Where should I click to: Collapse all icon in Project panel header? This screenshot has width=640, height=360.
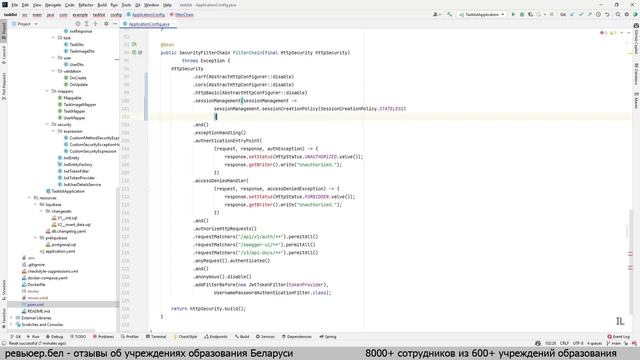pyautogui.click(x=95, y=24)
